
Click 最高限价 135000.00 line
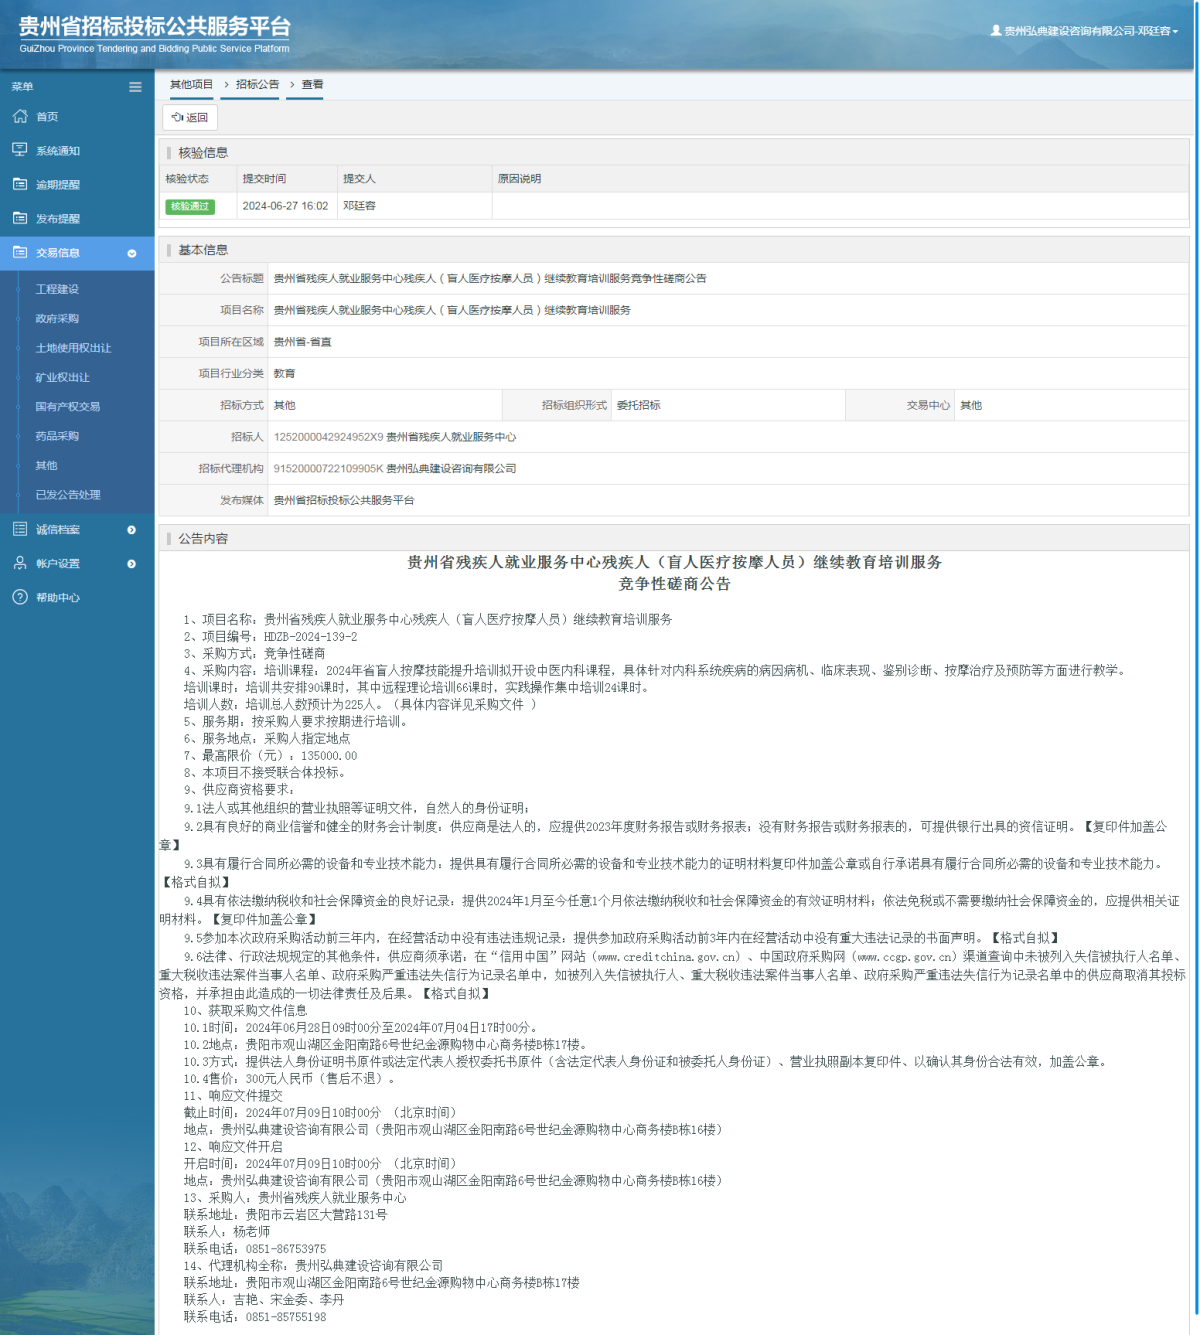point(270,756)
